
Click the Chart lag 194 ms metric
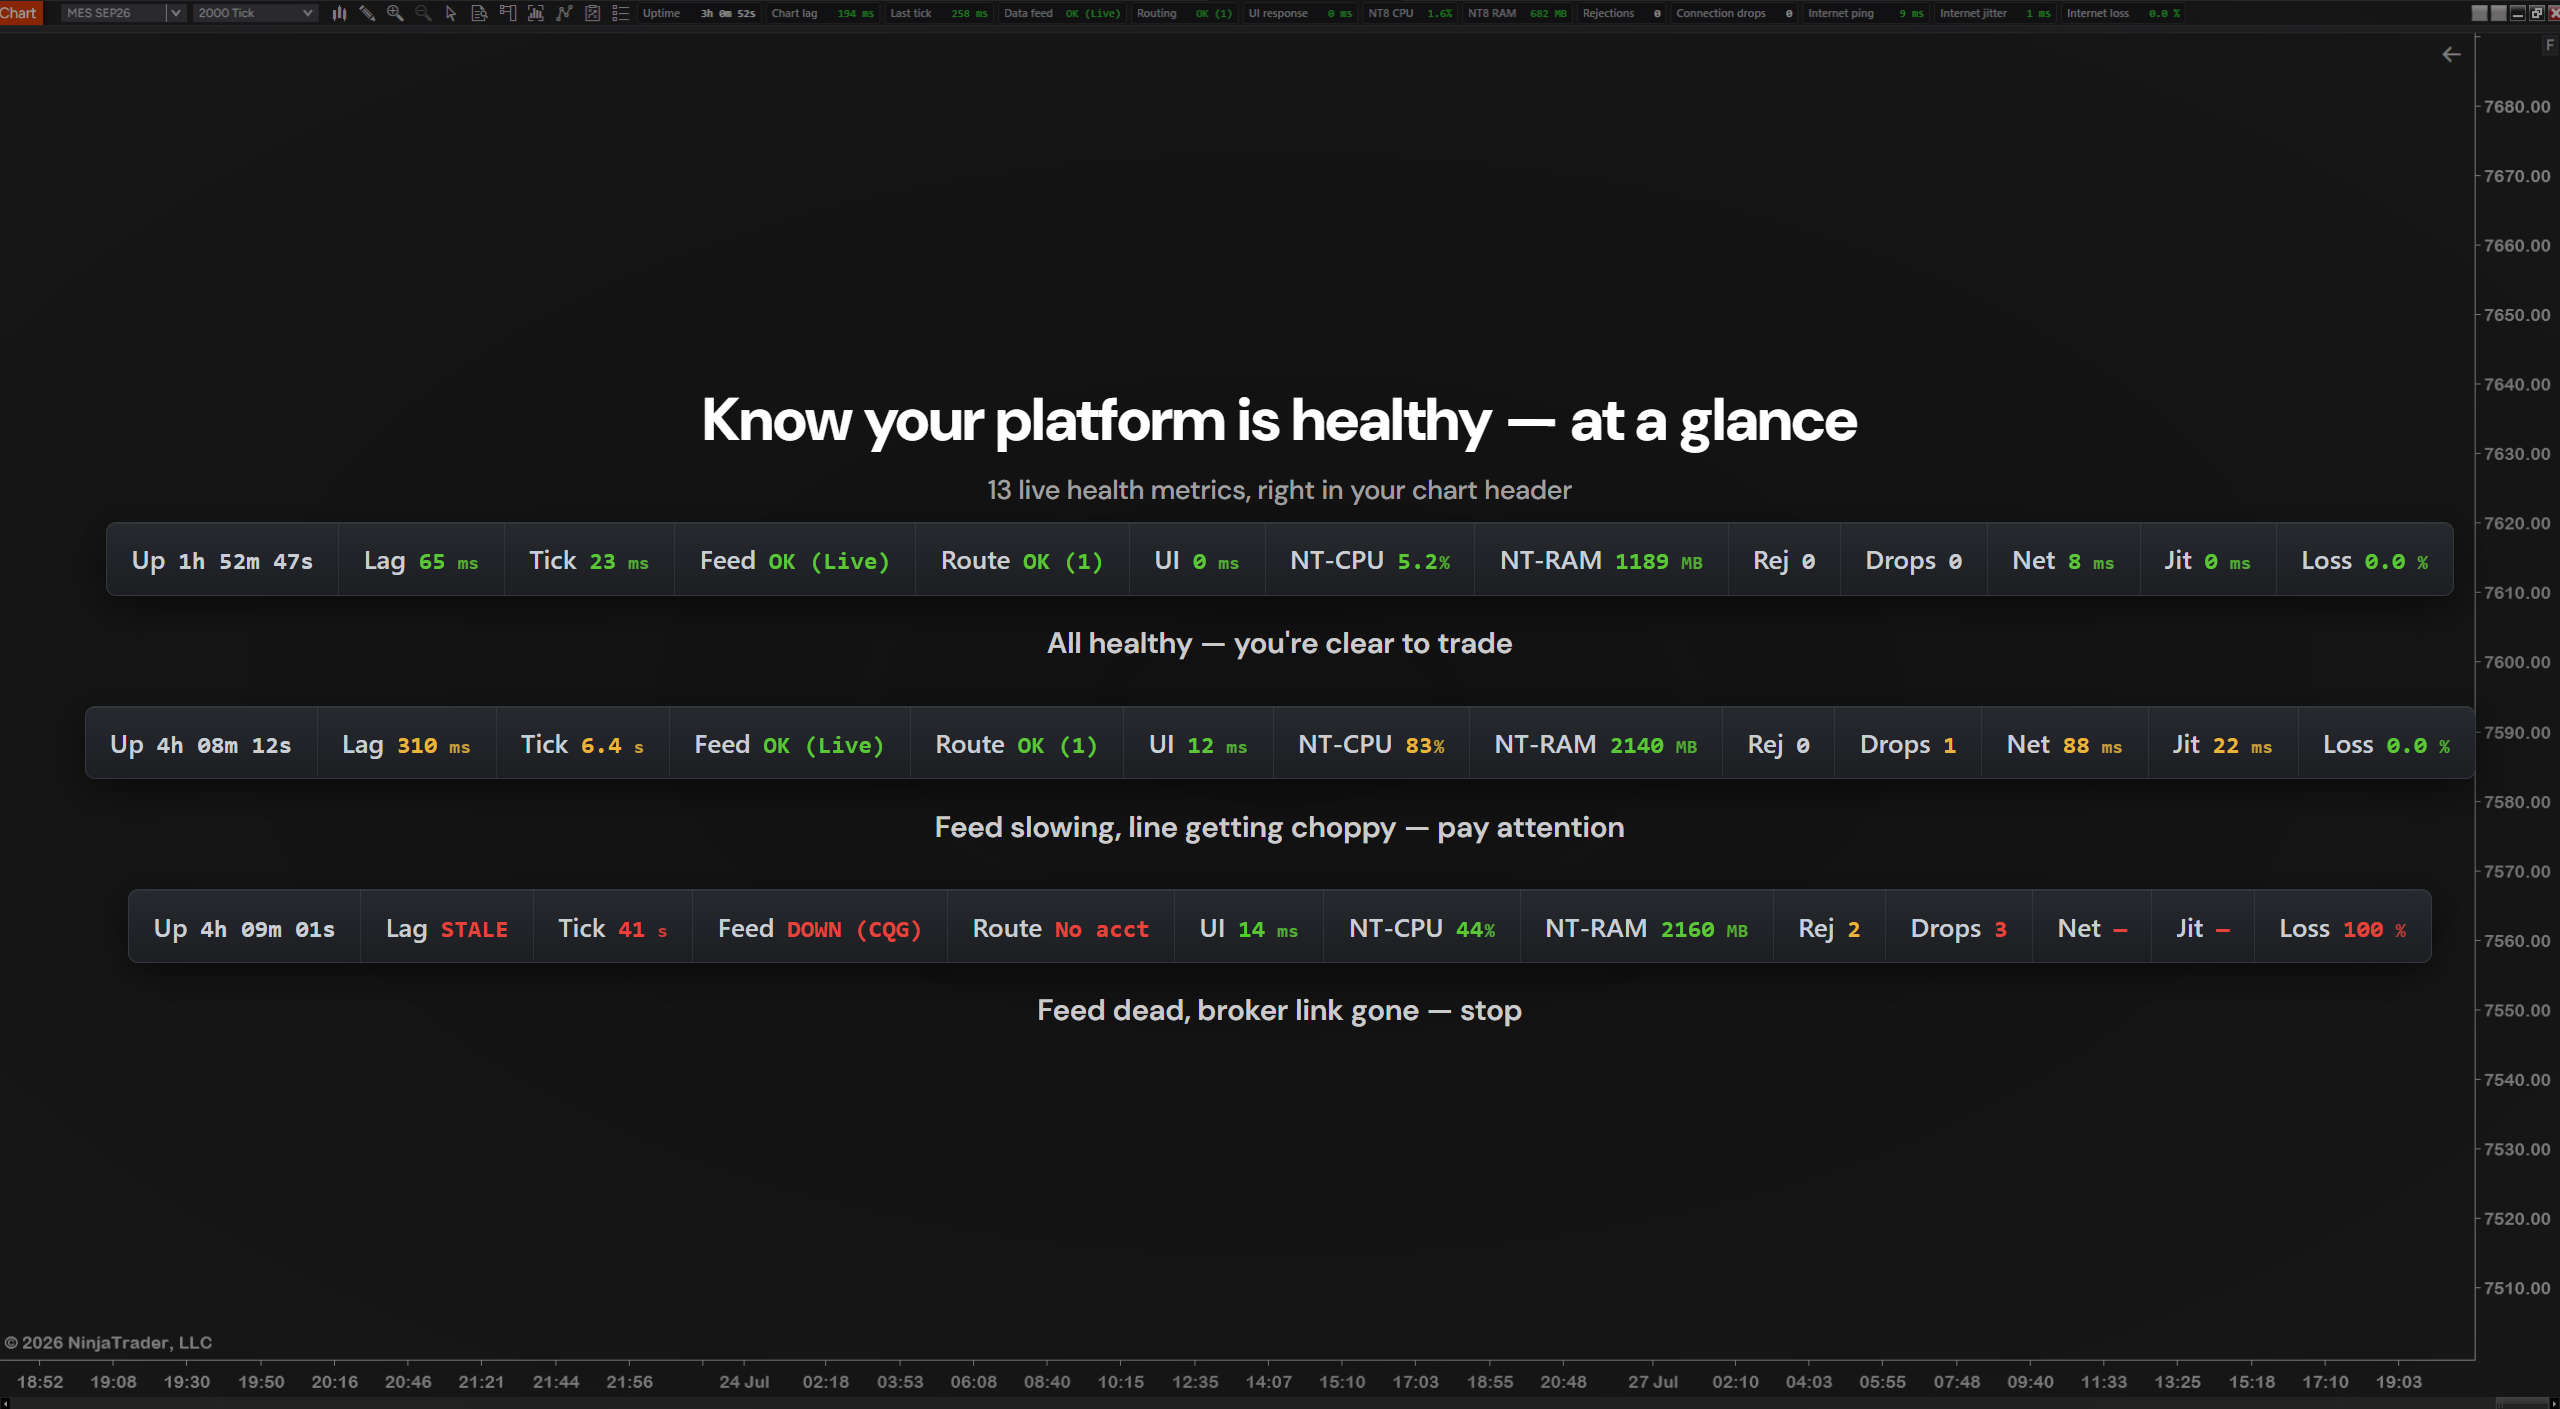click(822, 13)
